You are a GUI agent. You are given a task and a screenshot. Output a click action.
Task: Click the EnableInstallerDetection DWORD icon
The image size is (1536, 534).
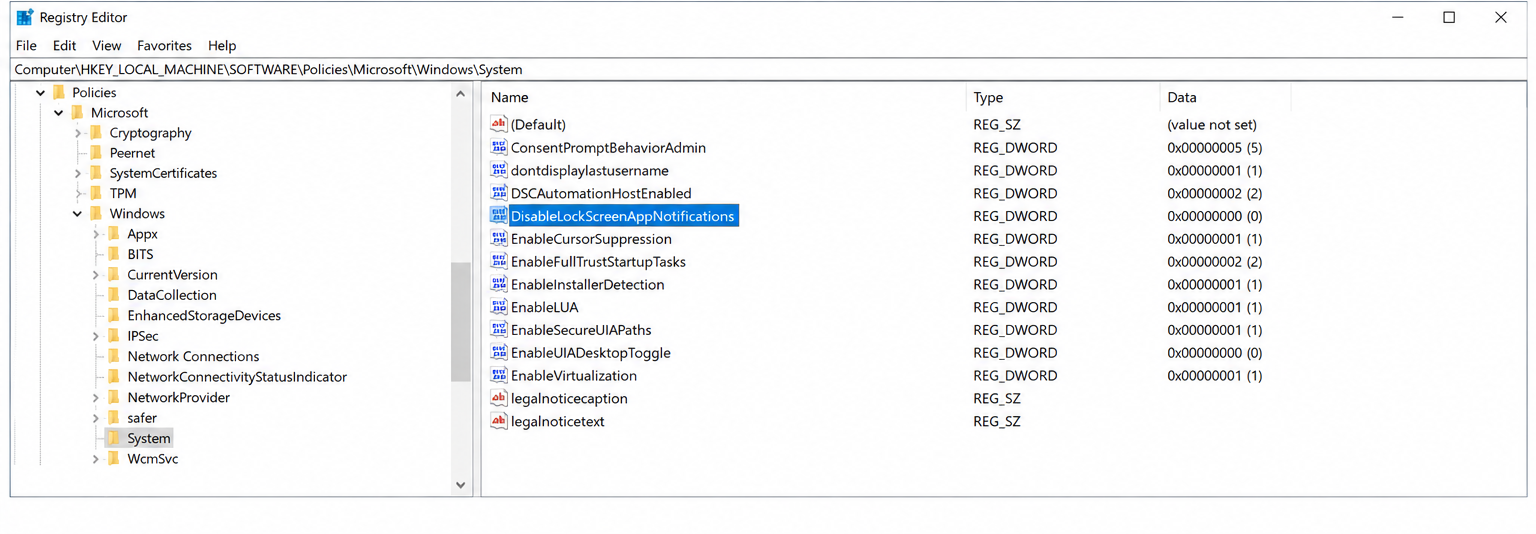tap(499, 284)
